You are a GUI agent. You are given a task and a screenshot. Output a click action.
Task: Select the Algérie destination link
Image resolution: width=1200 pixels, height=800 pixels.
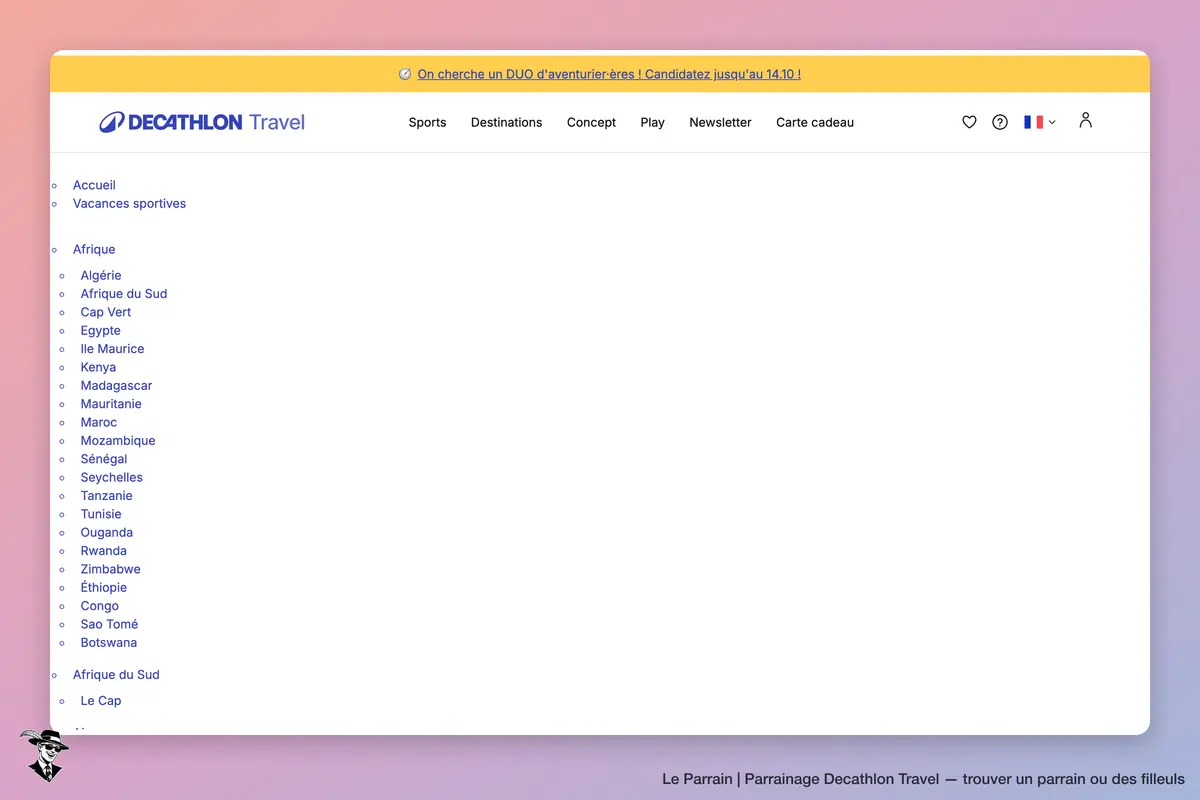tap(101, 275)
